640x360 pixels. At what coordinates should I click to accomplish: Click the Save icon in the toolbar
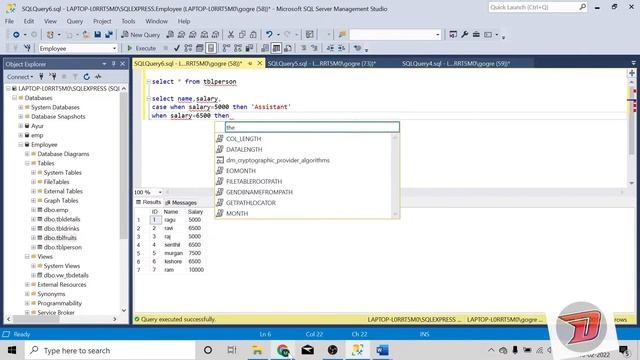tap(98, 35)
